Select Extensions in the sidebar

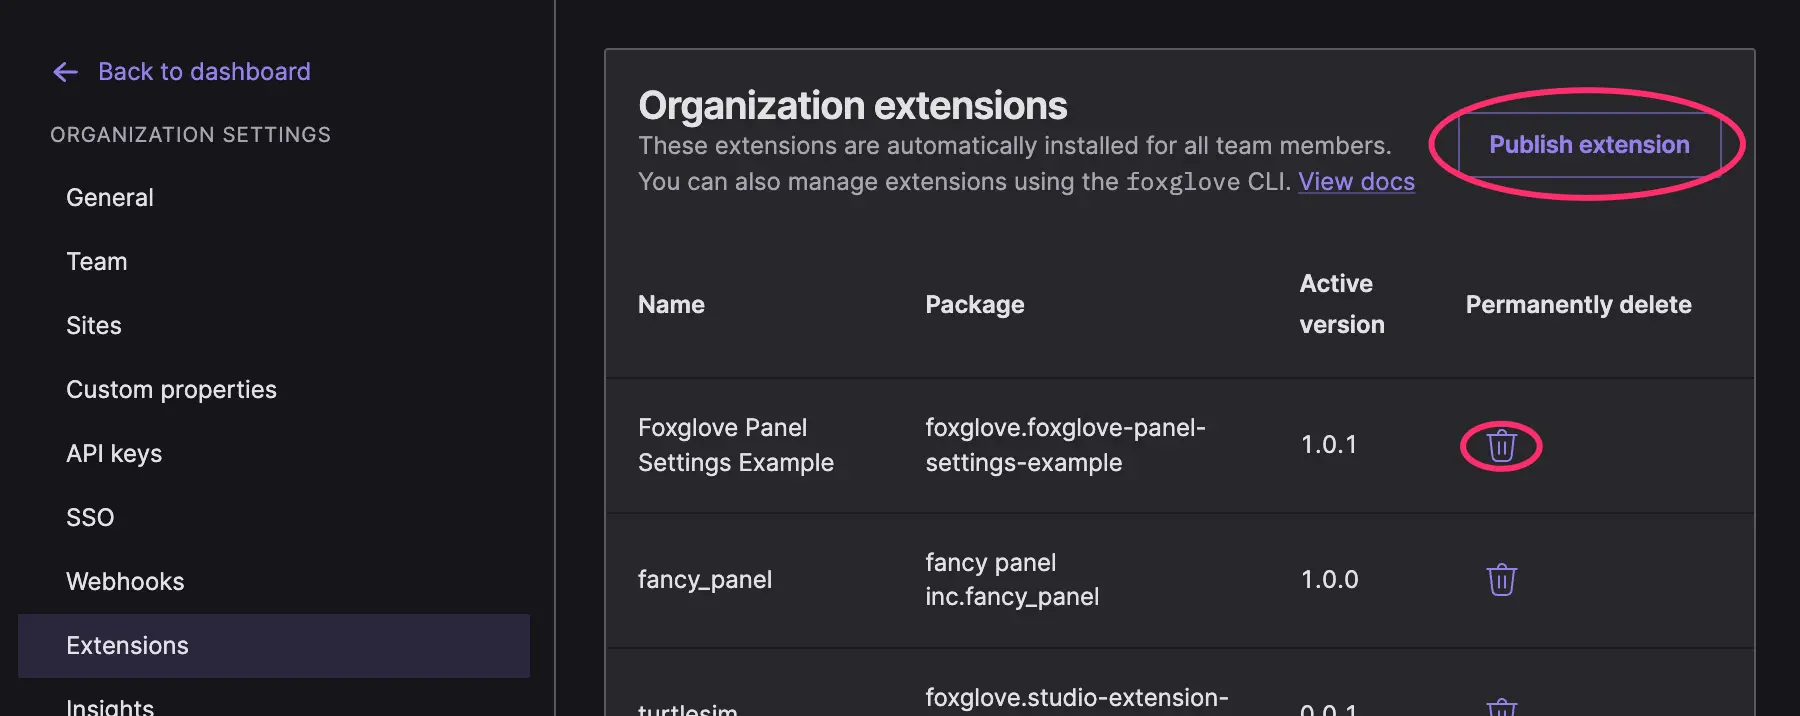tap(127, 645)
